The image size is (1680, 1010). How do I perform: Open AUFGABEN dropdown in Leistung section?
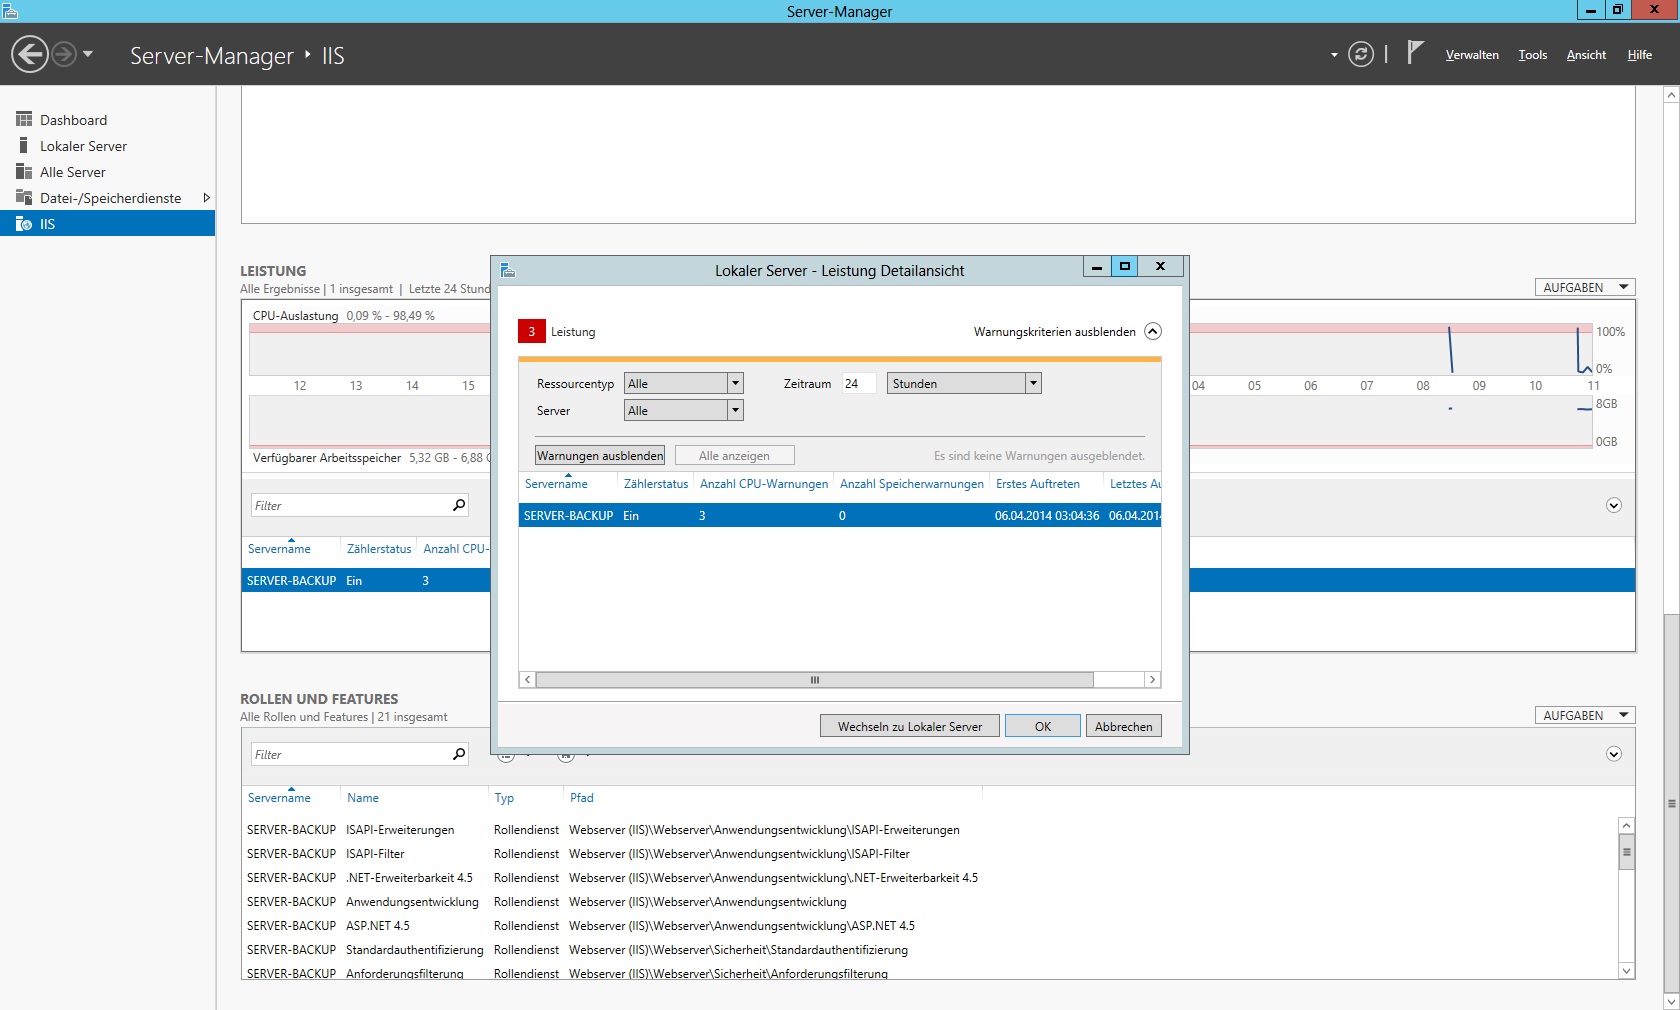point(1585,287)
